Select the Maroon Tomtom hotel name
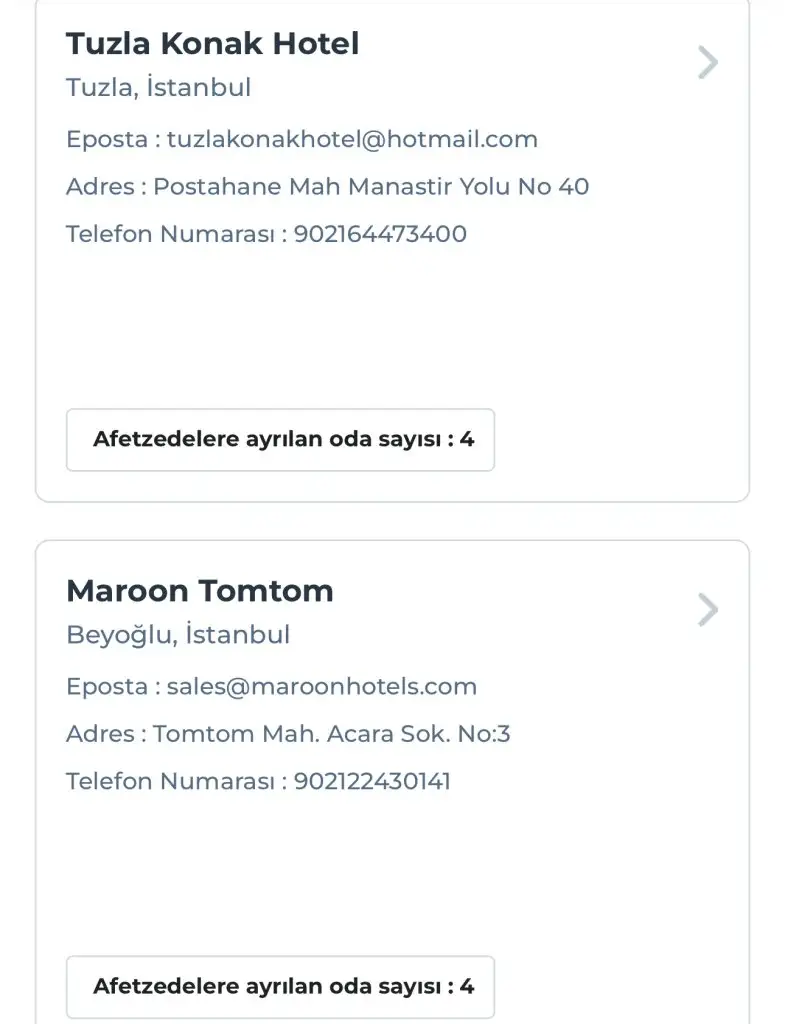 tap(199, 590)
